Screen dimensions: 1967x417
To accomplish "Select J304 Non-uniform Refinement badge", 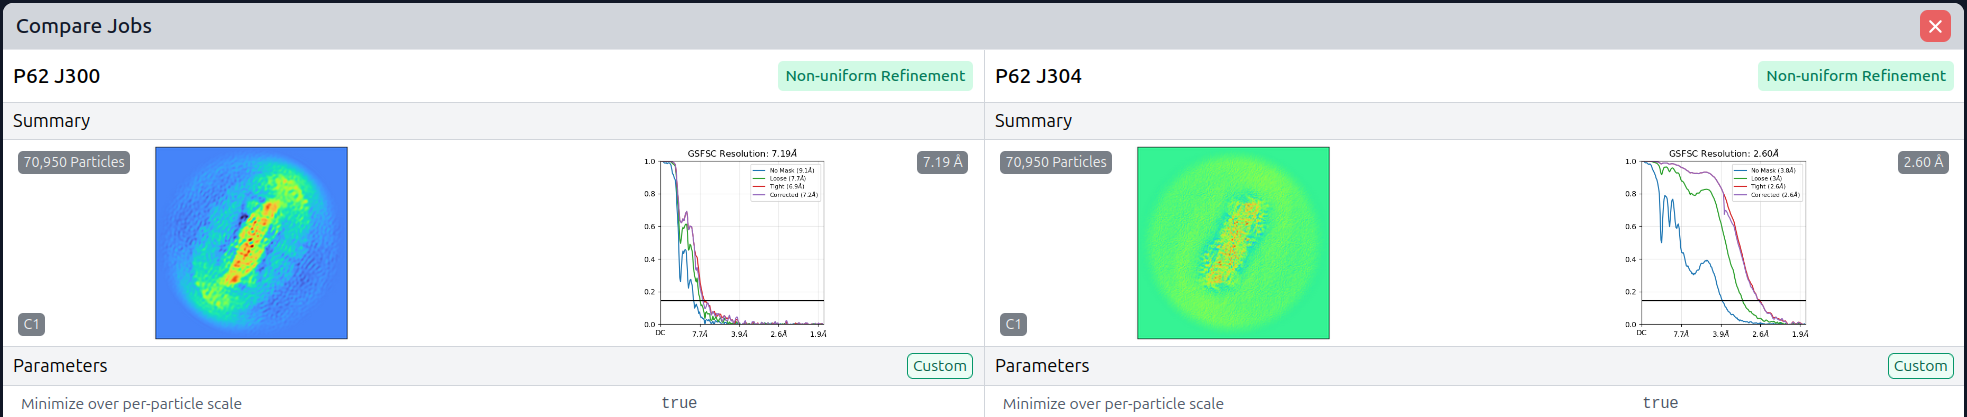I will point(1855,76).
